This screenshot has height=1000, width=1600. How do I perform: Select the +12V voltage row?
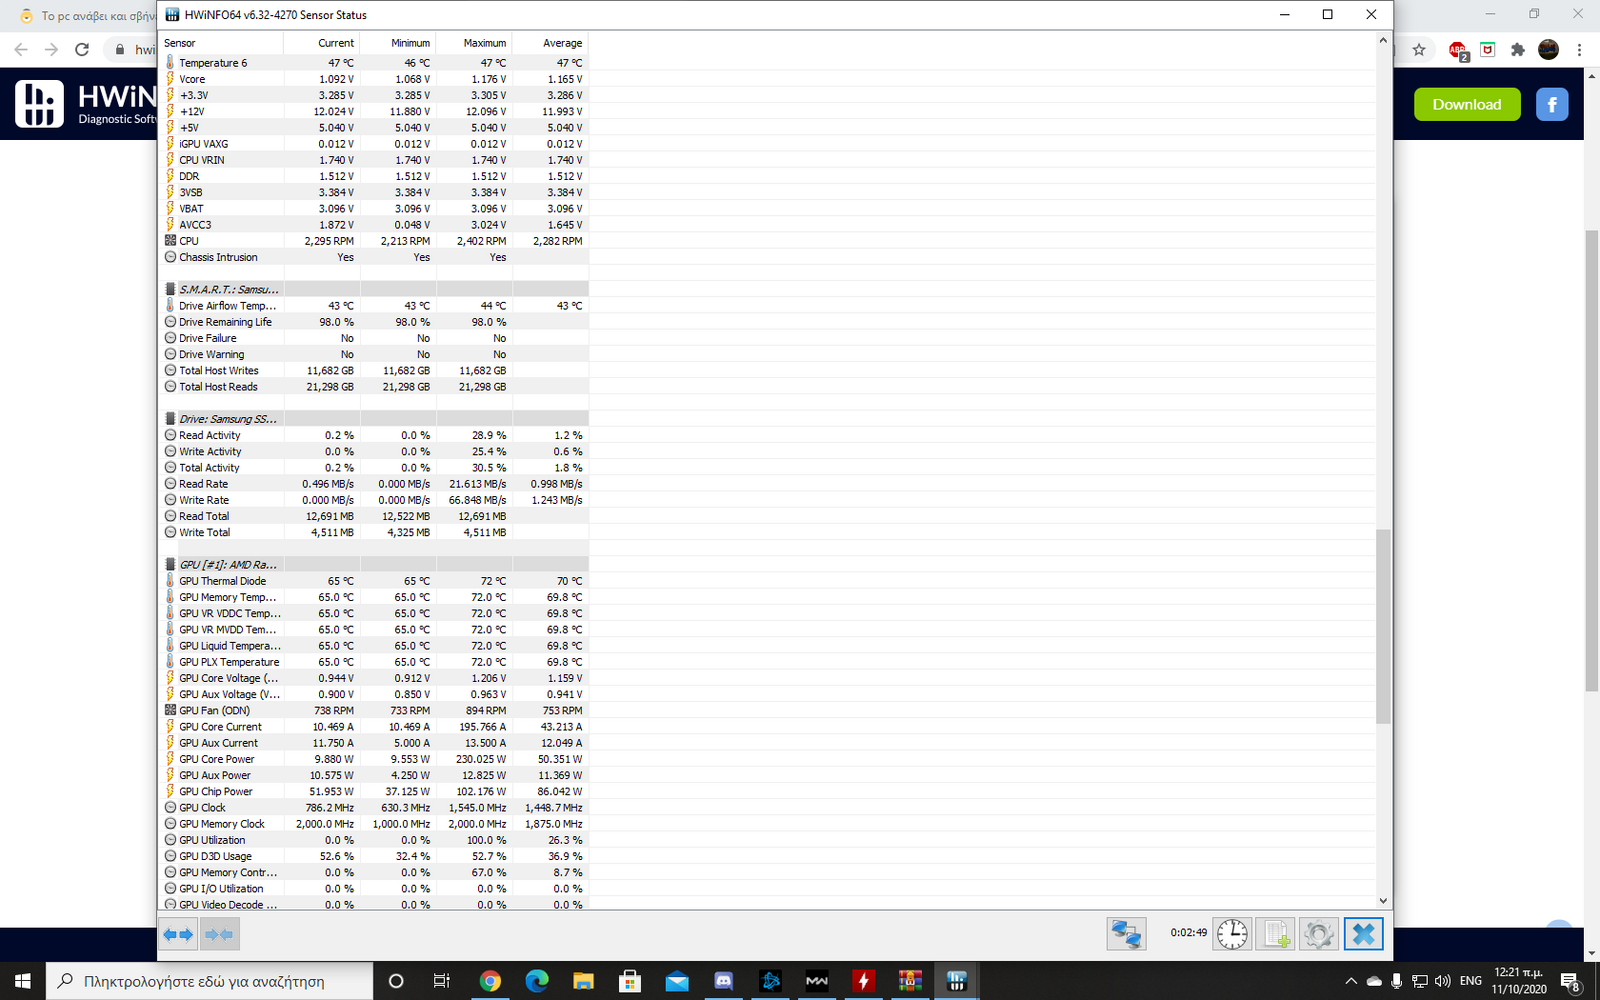[x=374, y=111]
